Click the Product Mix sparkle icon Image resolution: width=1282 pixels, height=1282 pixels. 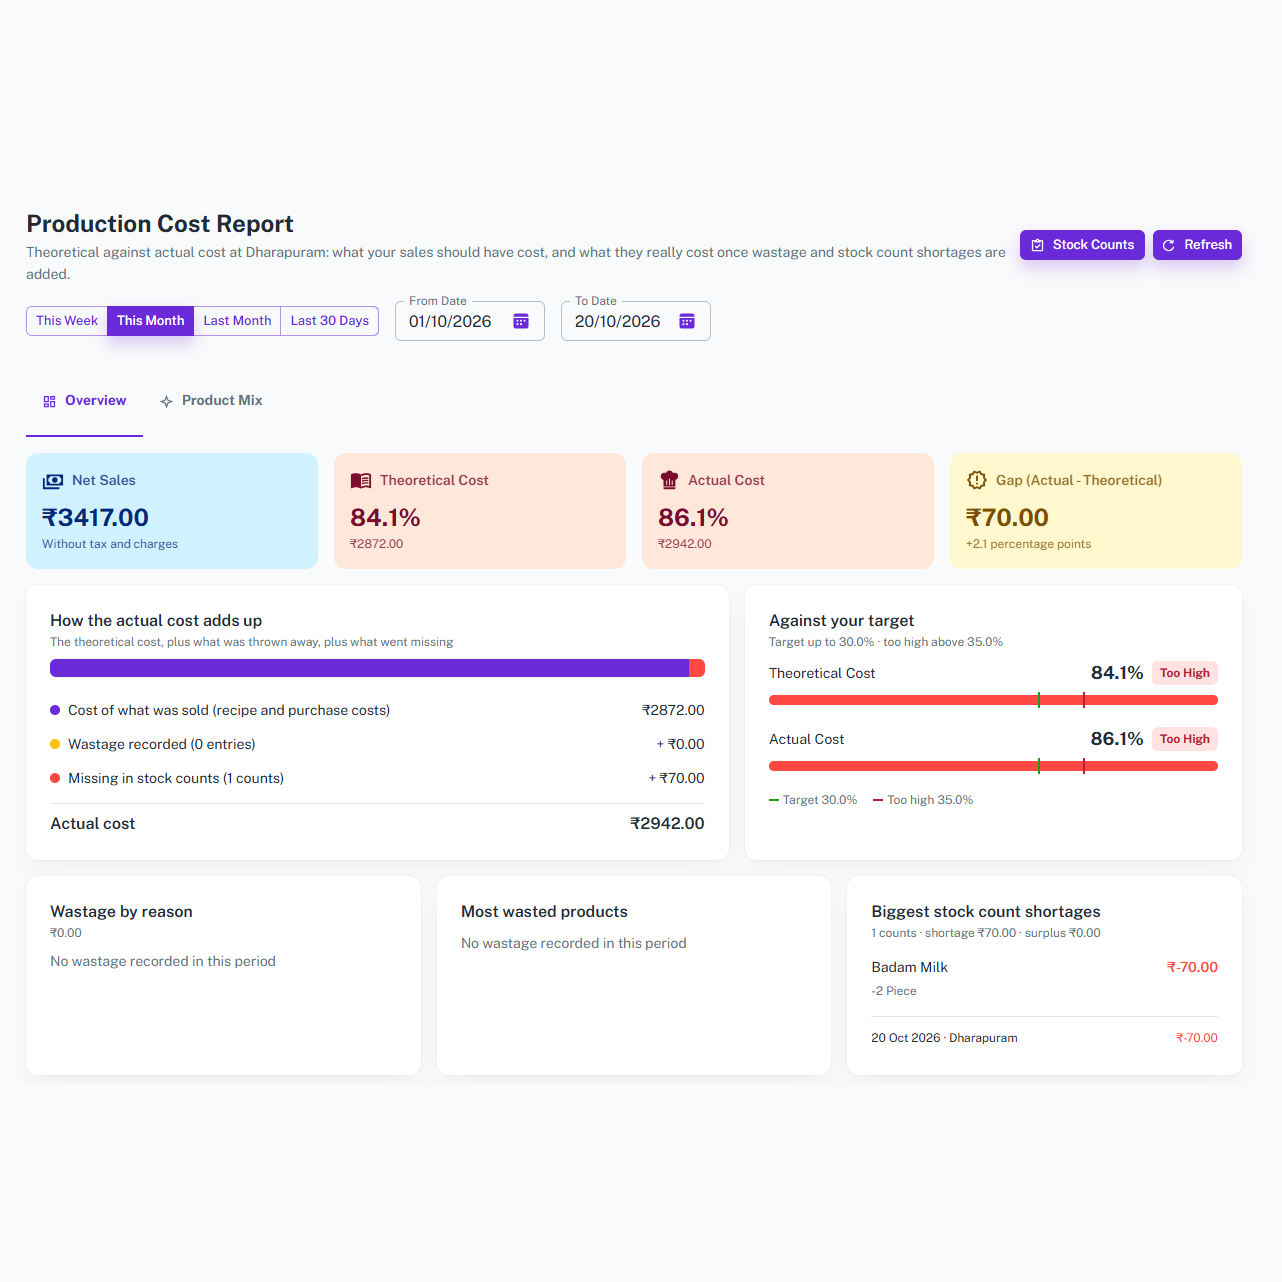[166, 401]
